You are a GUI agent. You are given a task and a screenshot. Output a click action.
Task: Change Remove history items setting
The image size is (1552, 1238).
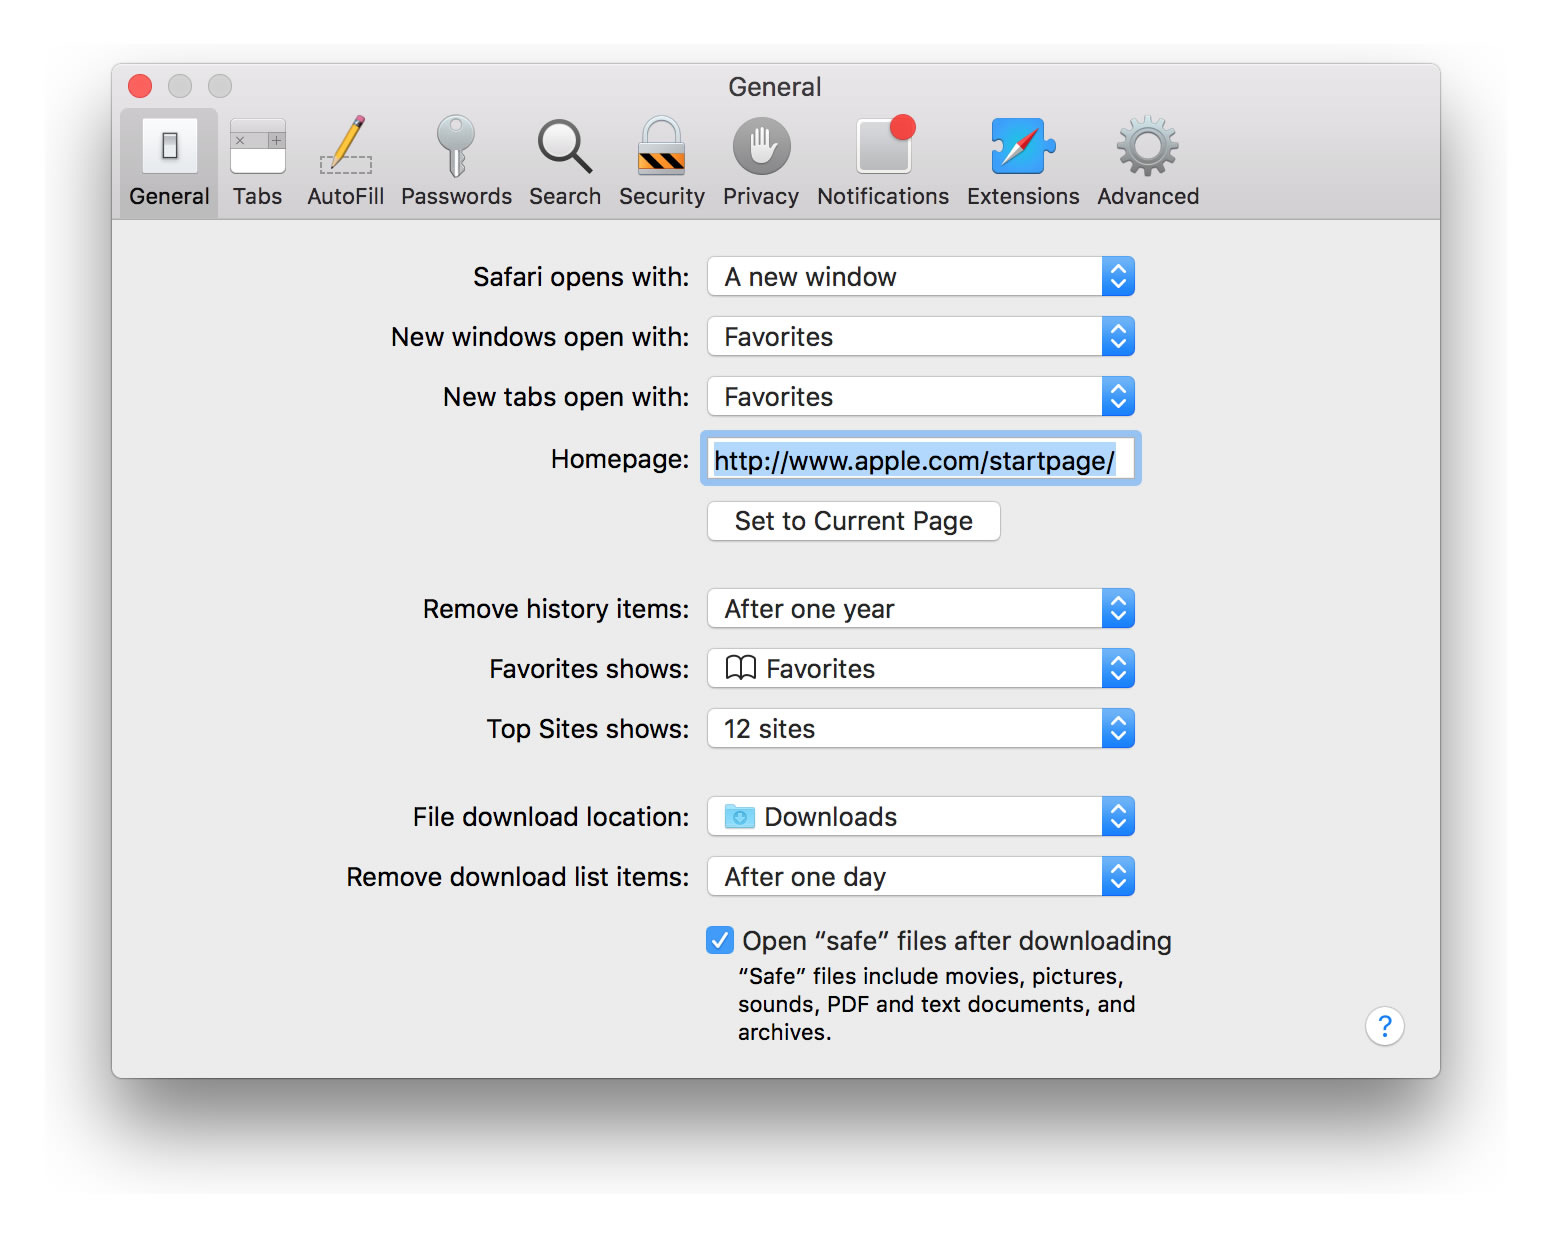point(921,608)
